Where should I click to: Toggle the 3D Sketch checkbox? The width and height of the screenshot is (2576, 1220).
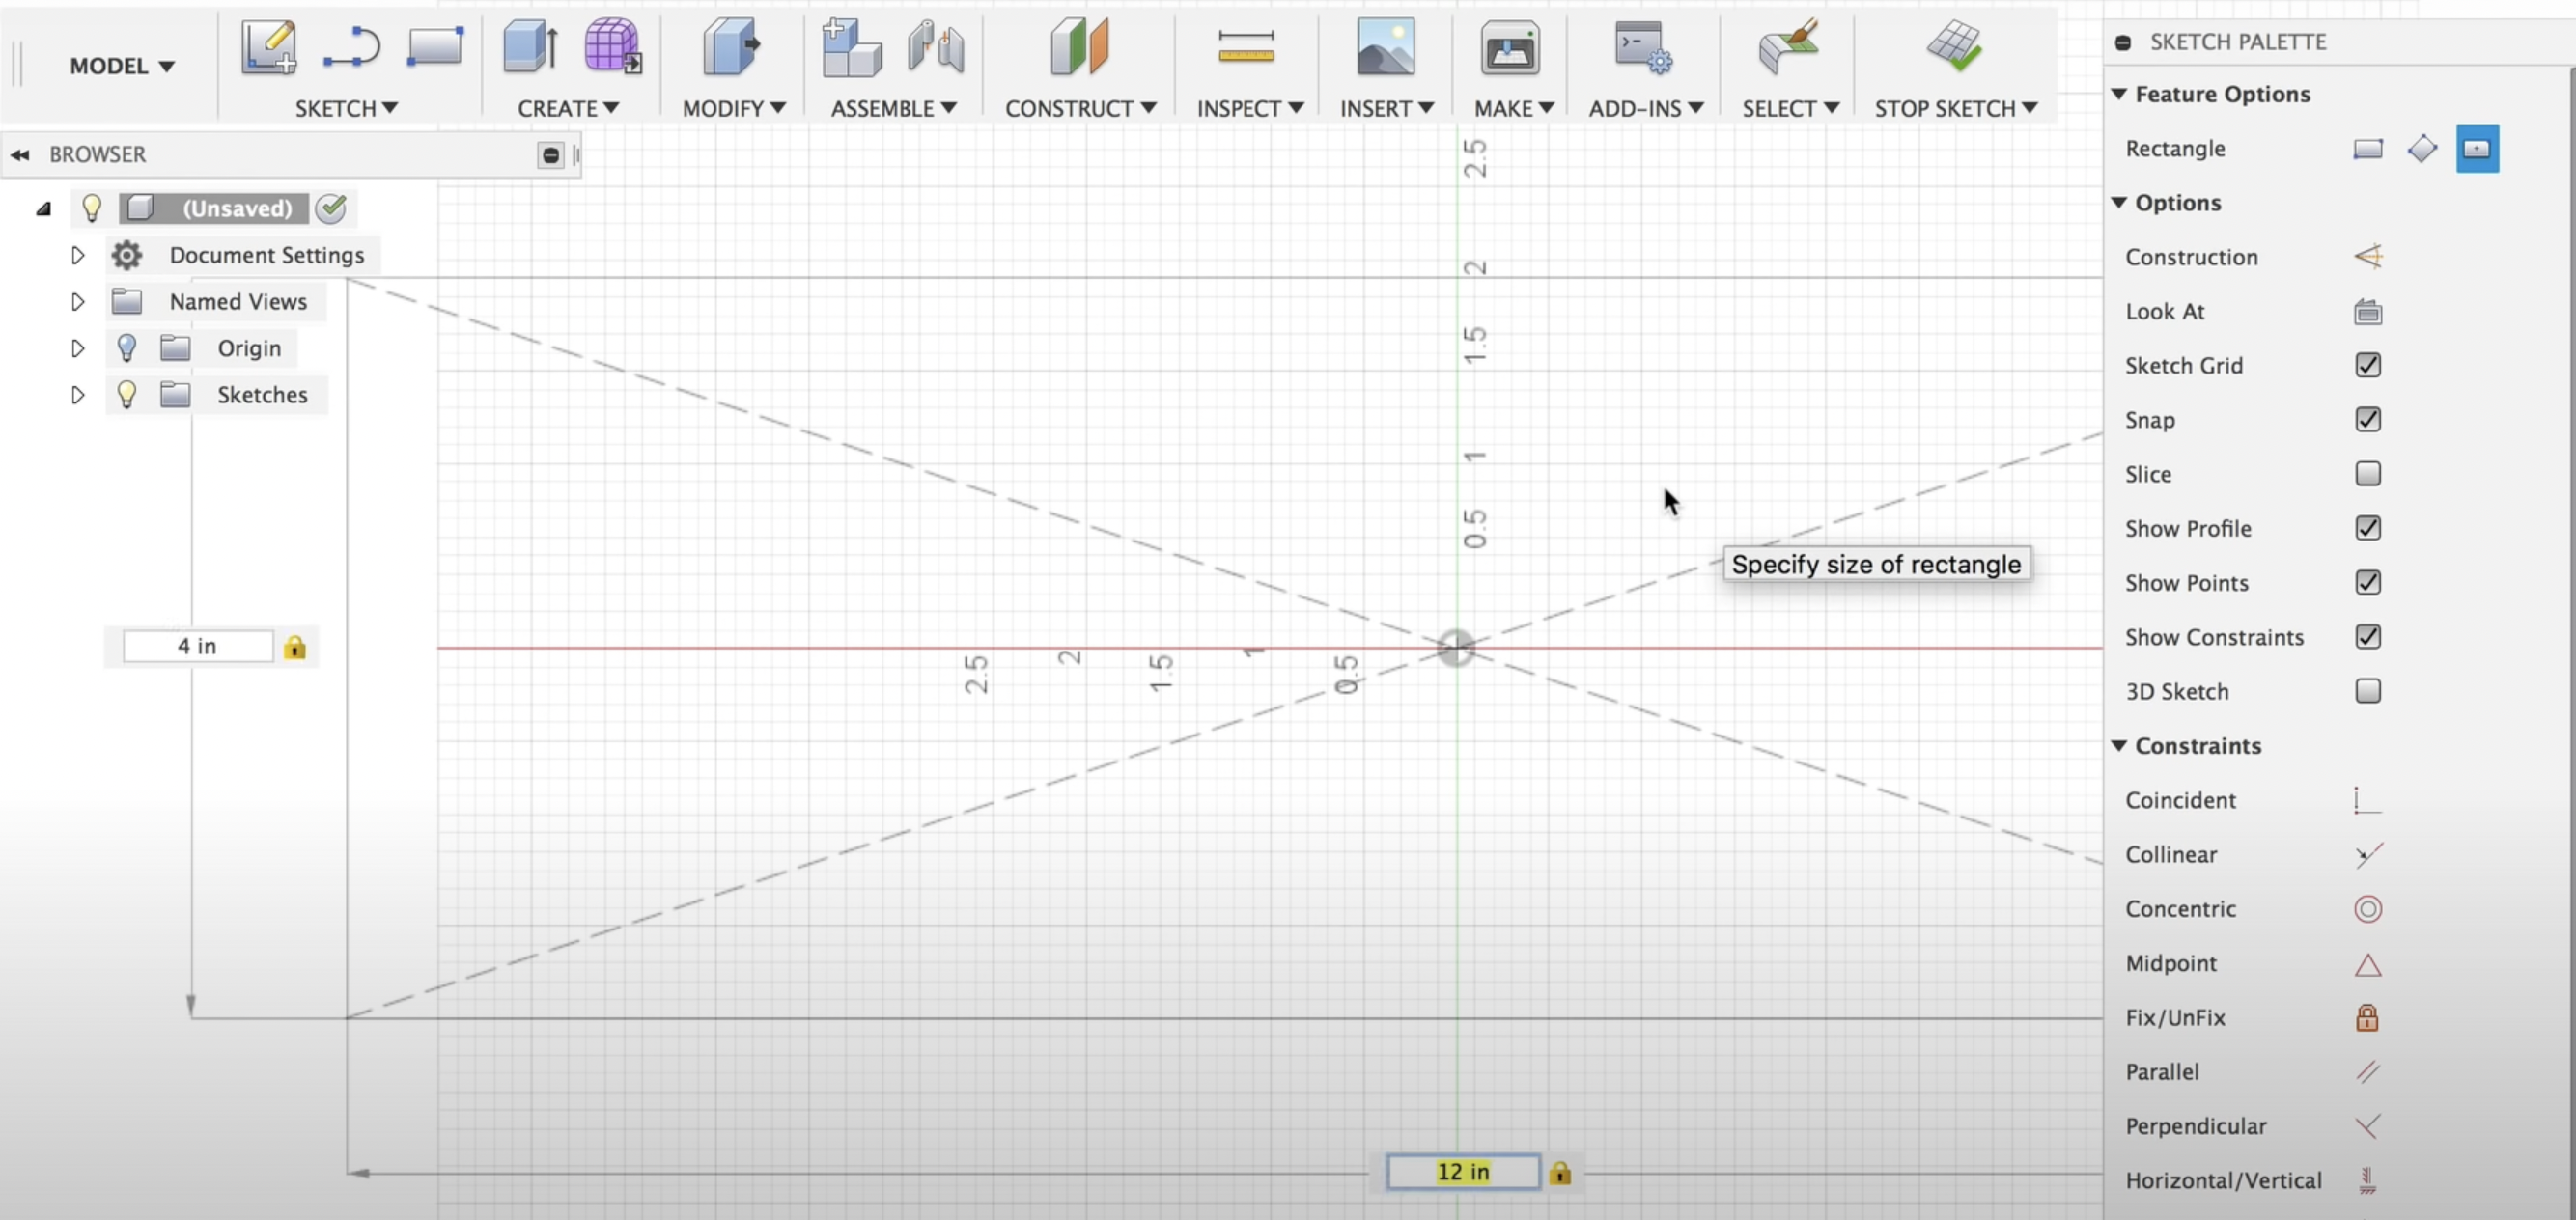pos(2368,691)
